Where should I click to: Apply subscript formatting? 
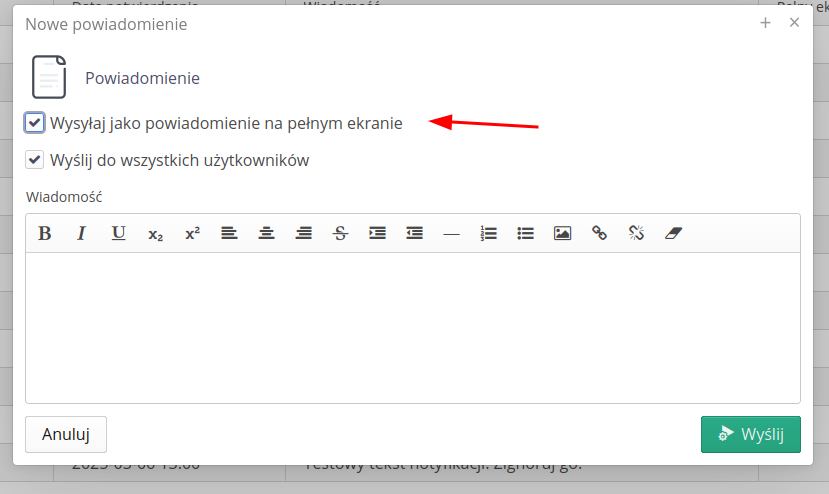156,233
